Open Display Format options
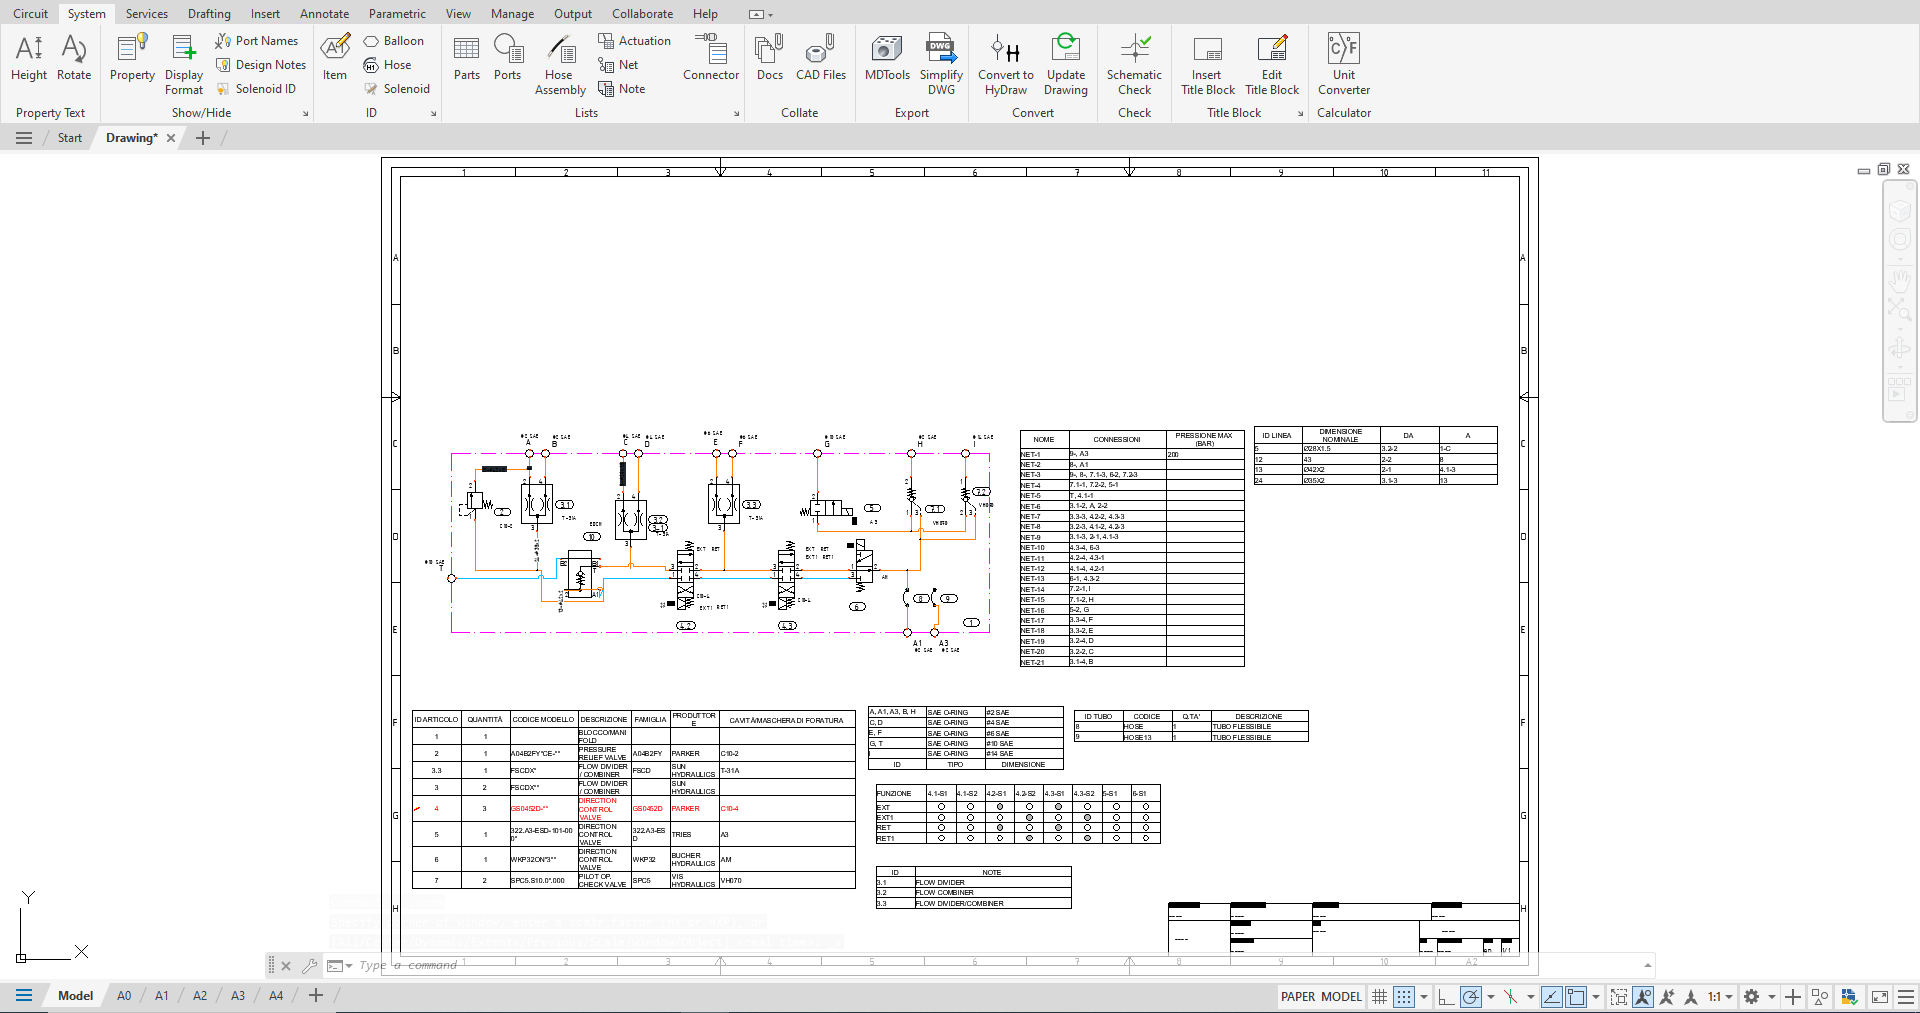 (184, 64)
